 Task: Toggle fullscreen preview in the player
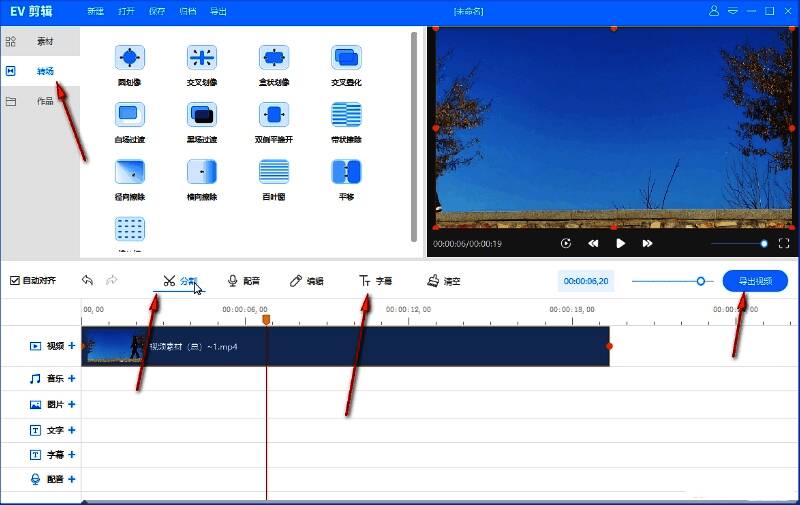[784, 243]
